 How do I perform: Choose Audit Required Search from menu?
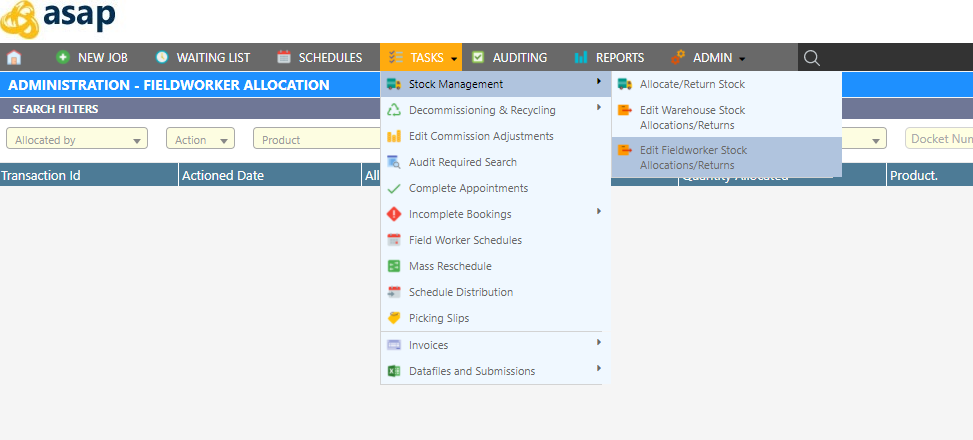pyautogui.click(x=462, y=162)
